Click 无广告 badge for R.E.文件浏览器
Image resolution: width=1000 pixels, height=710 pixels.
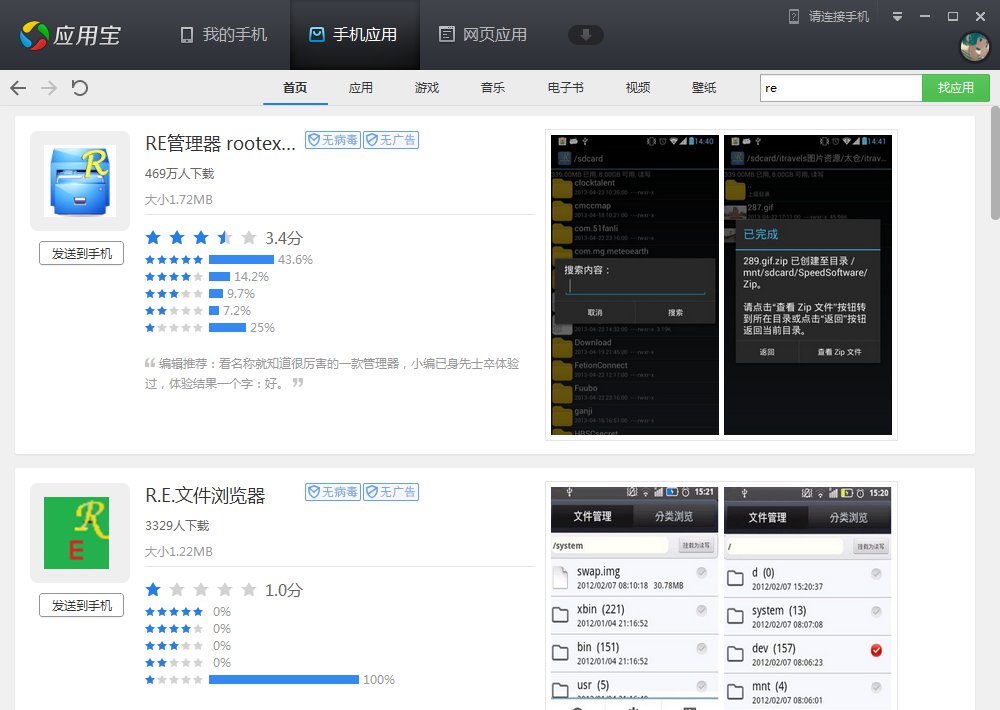391,492
